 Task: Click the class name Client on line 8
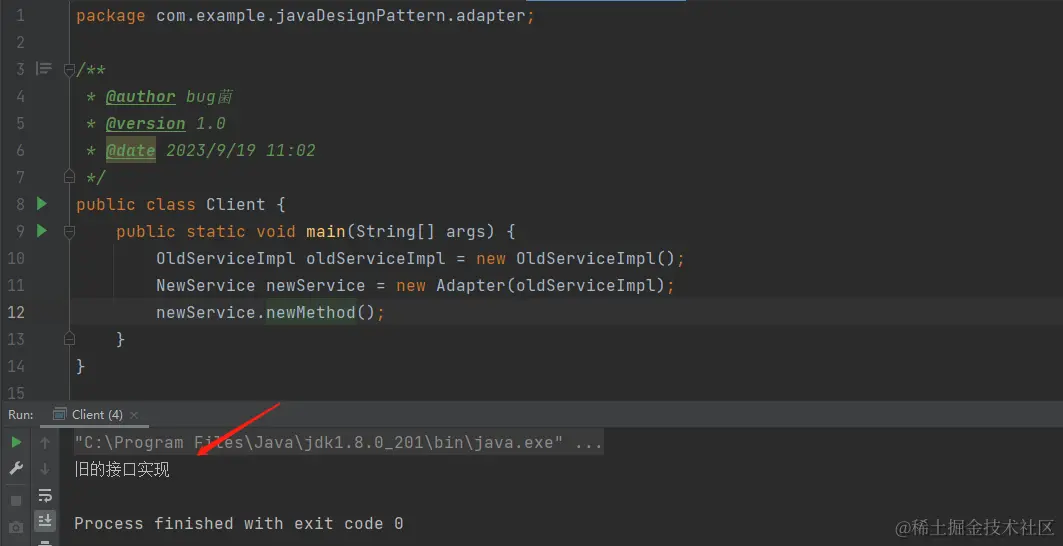point(235,204)
